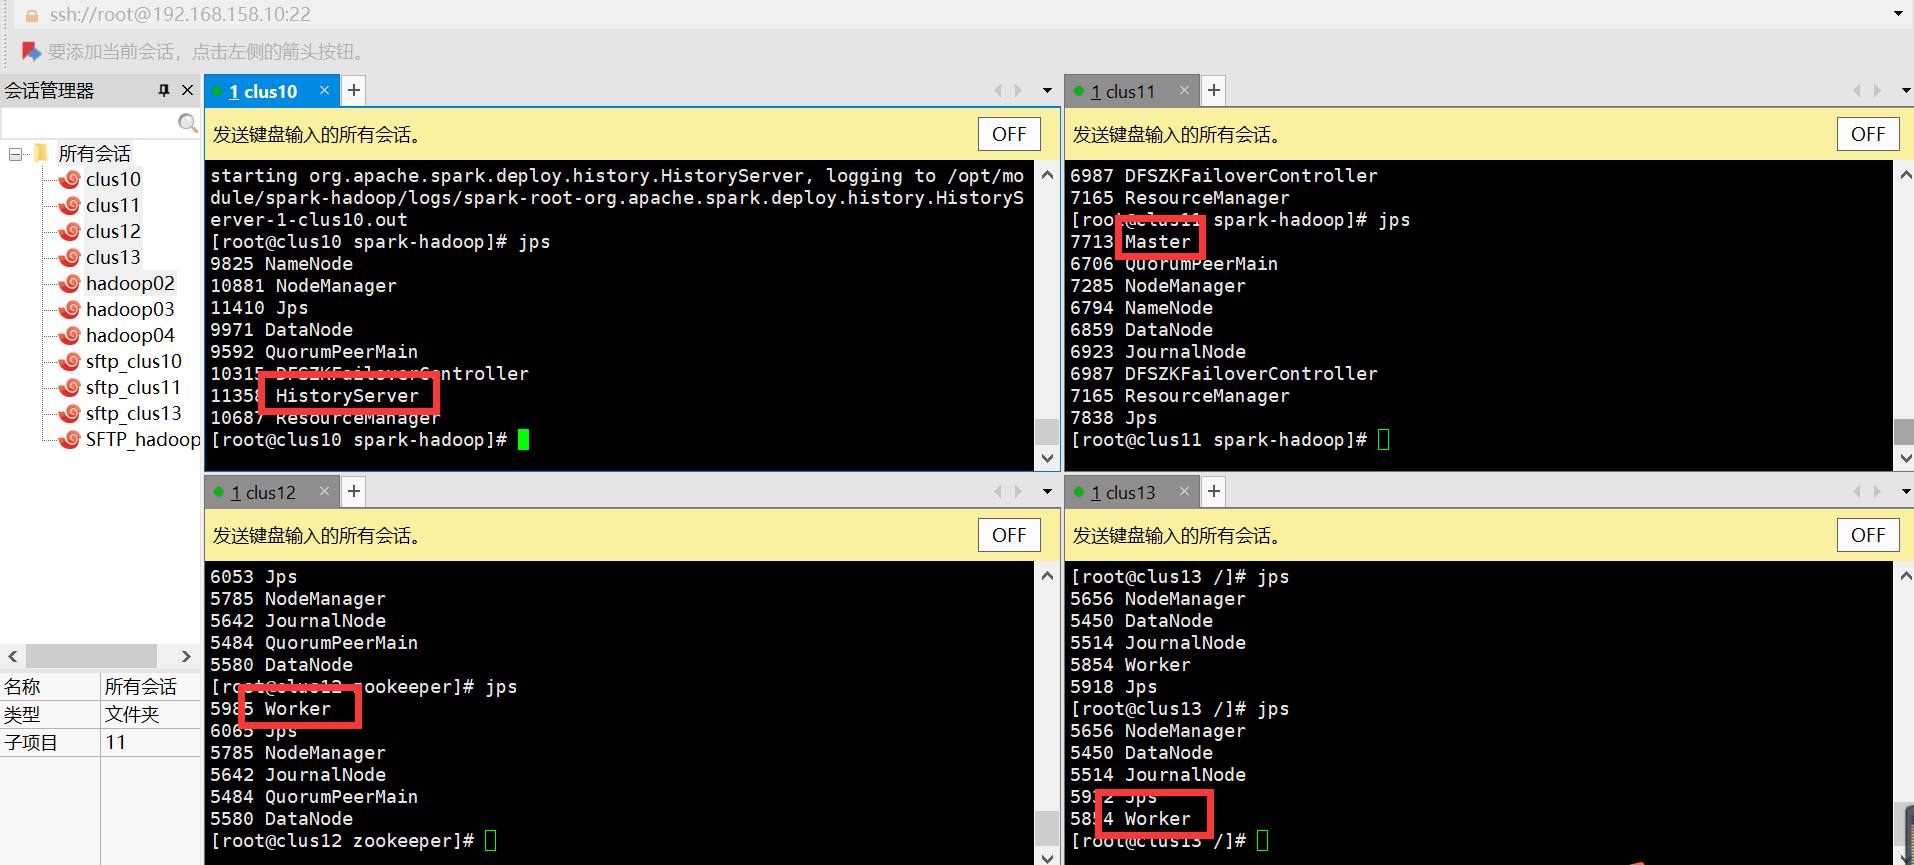
Task: Open session clus11 in the tree
Action: (113, 205)
